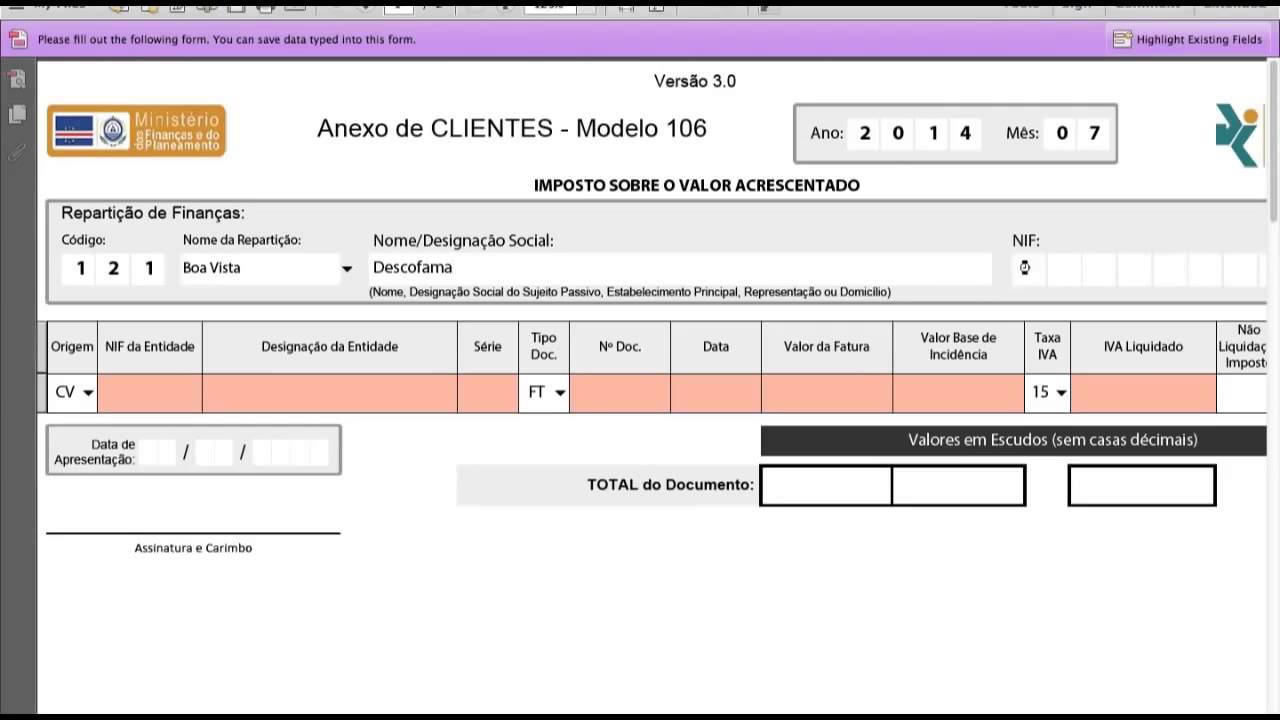Expand the Nome da Repartição dropdown
Image resolution: width=1280 pixels, height=720 pixels.
tap(346, 268)
